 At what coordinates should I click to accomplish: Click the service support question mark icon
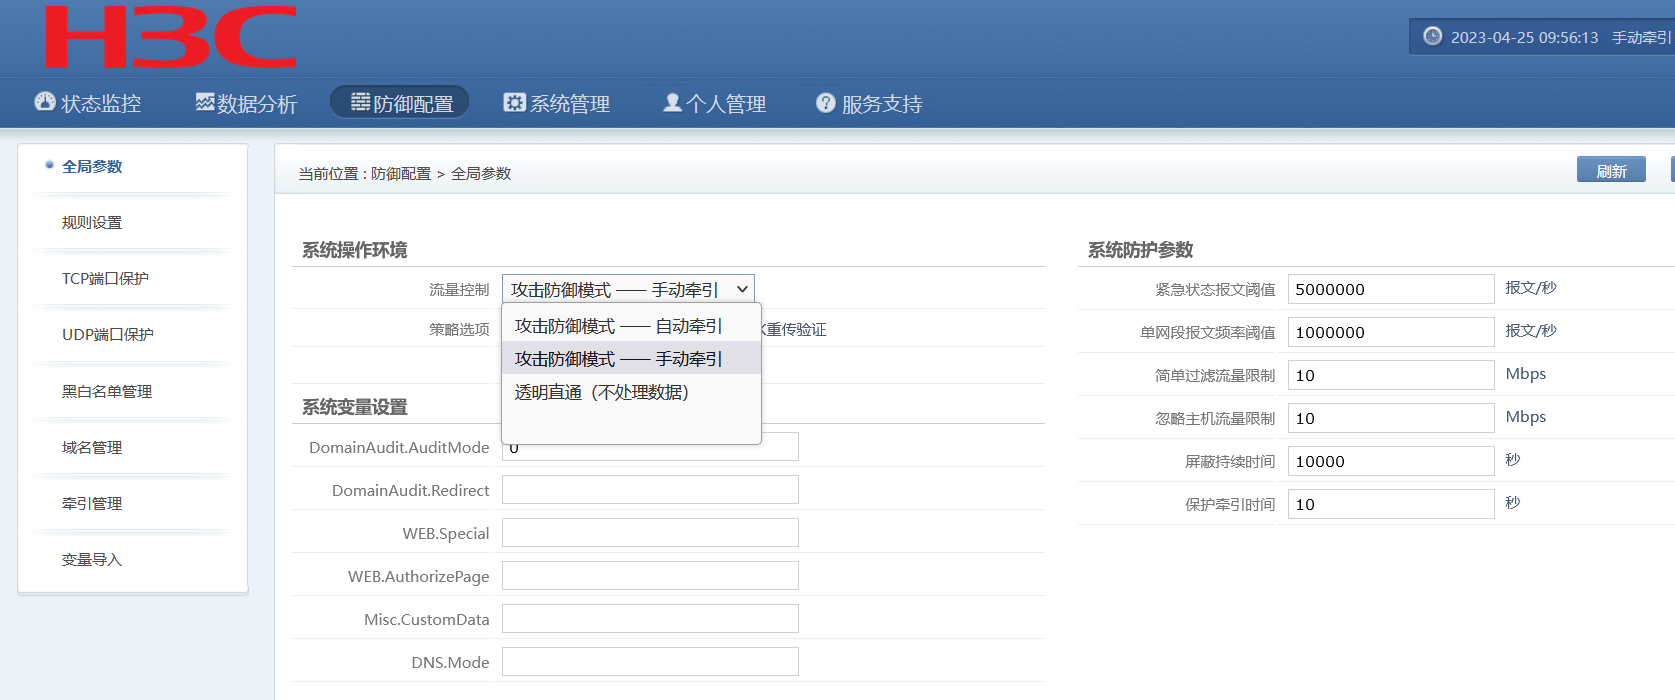click(x=825, y=102)
